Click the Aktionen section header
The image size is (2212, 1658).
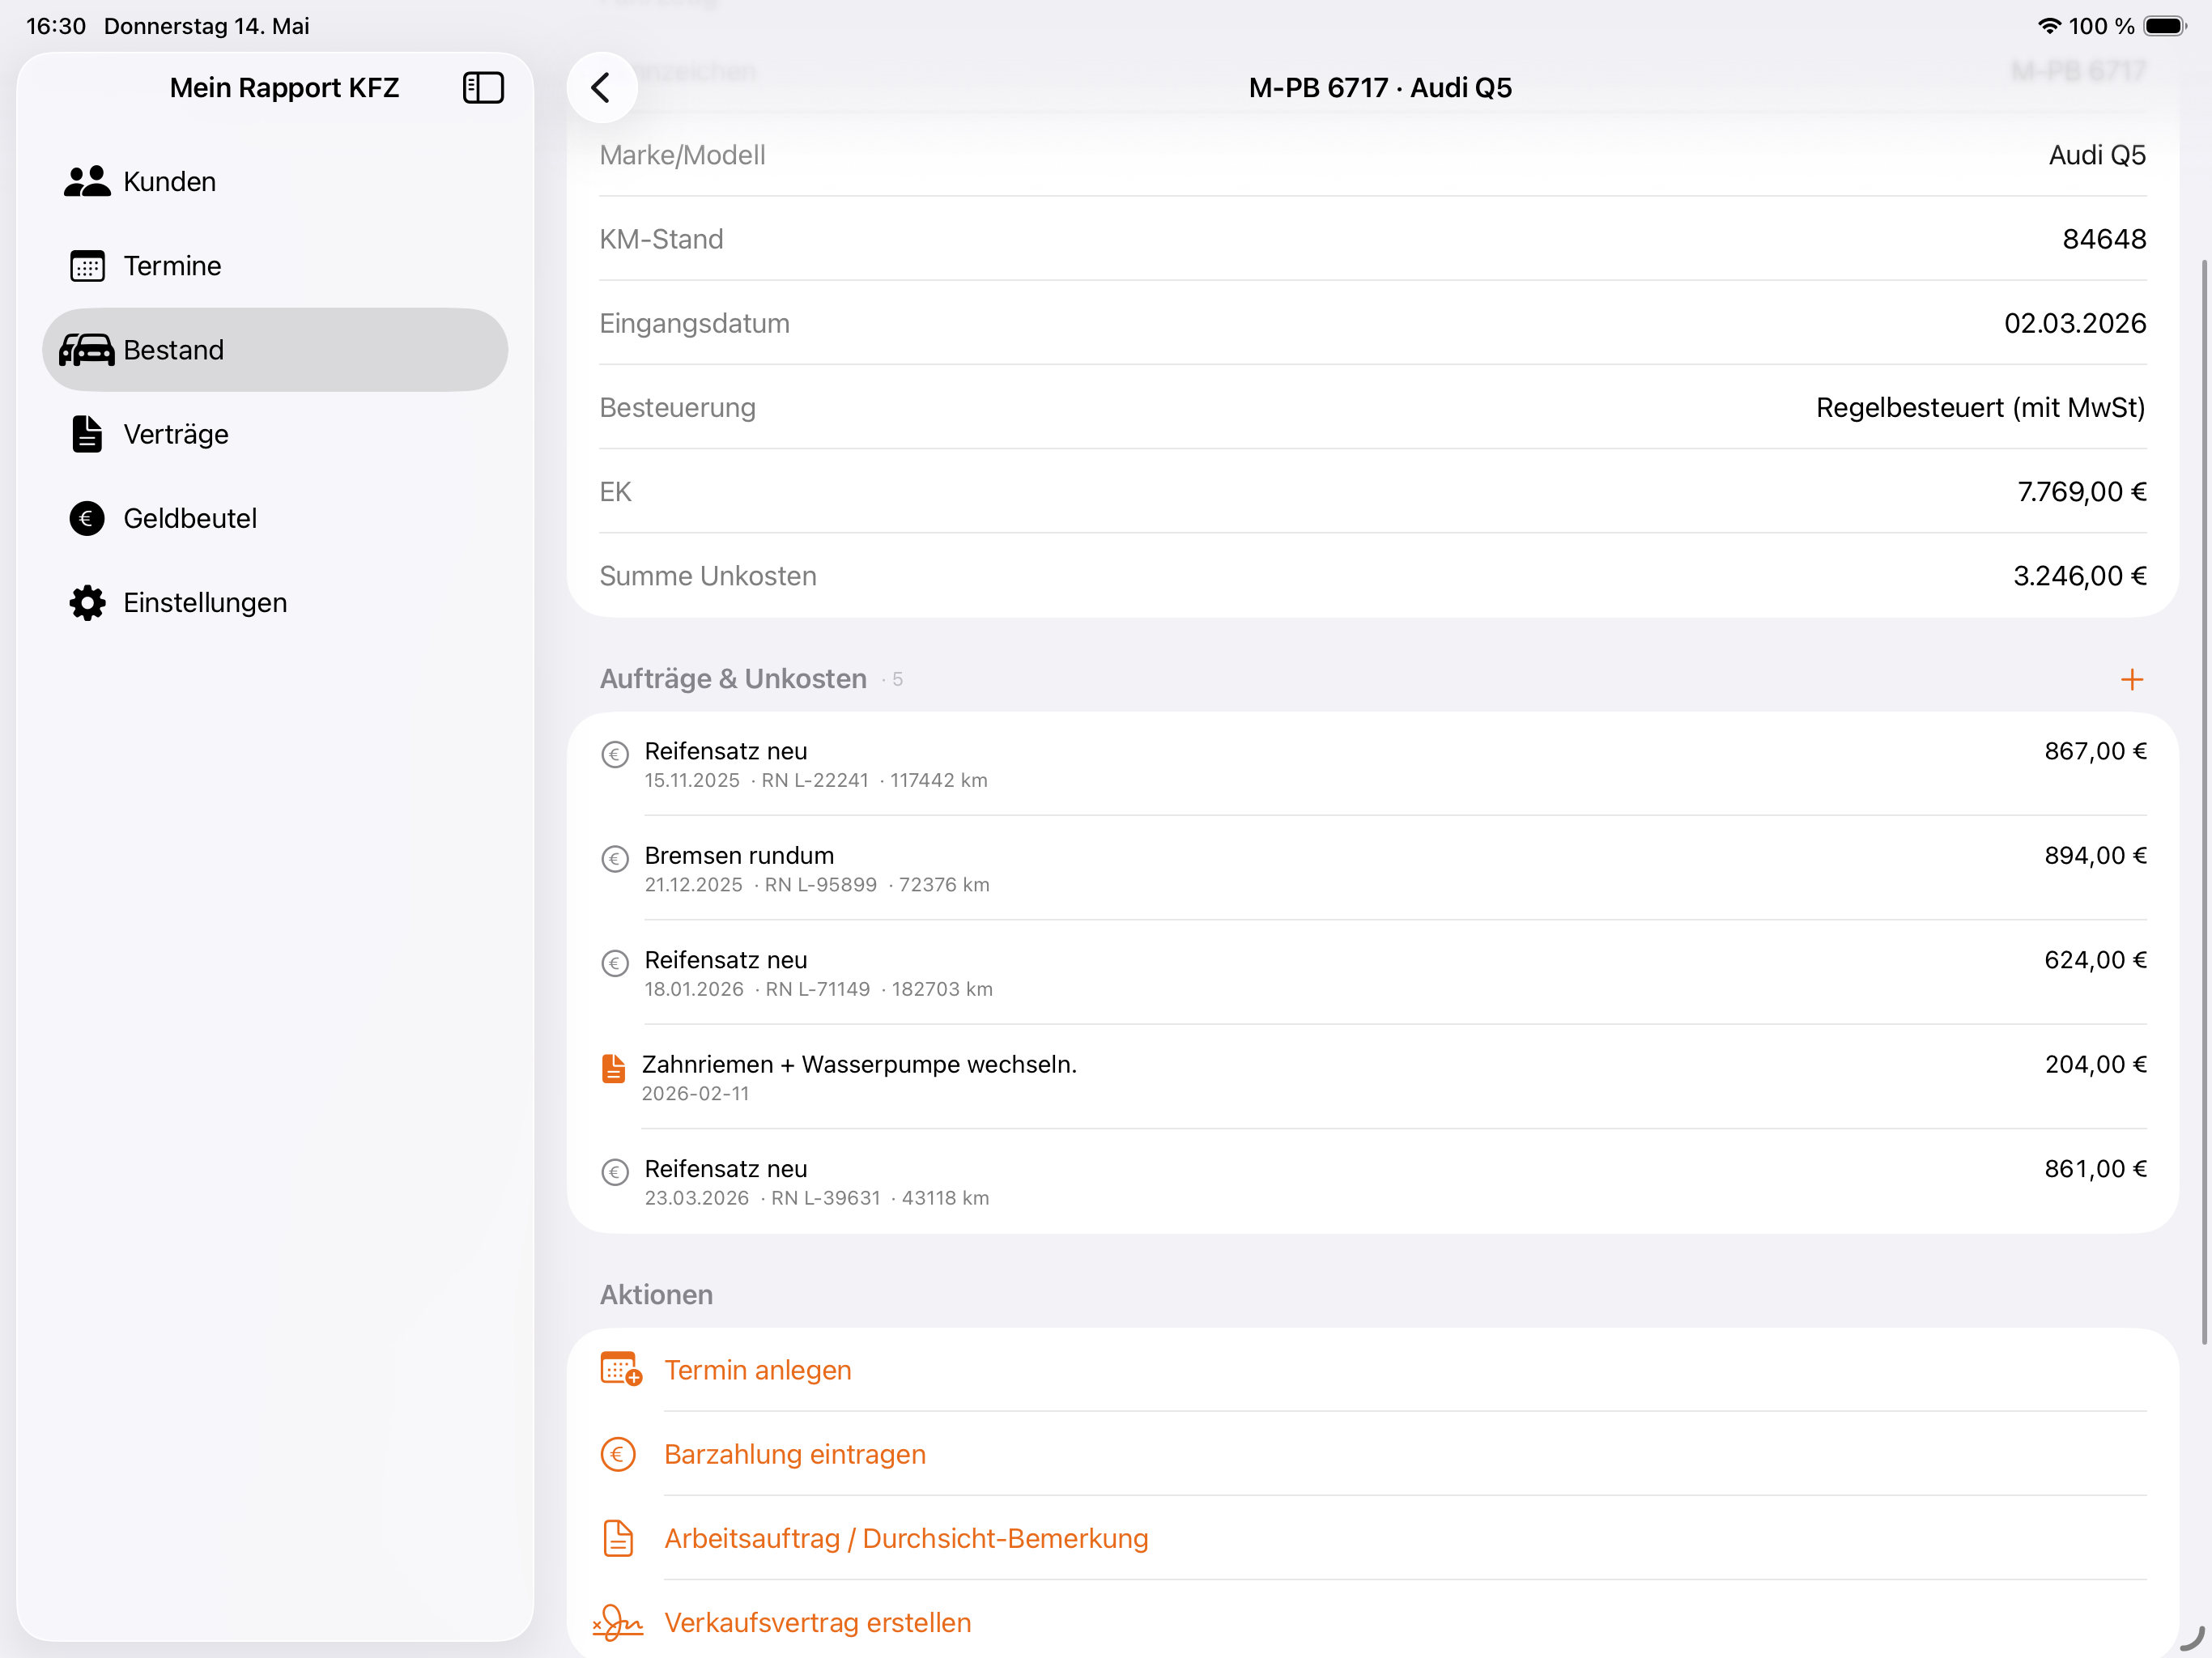click(x=656, y=1295)
